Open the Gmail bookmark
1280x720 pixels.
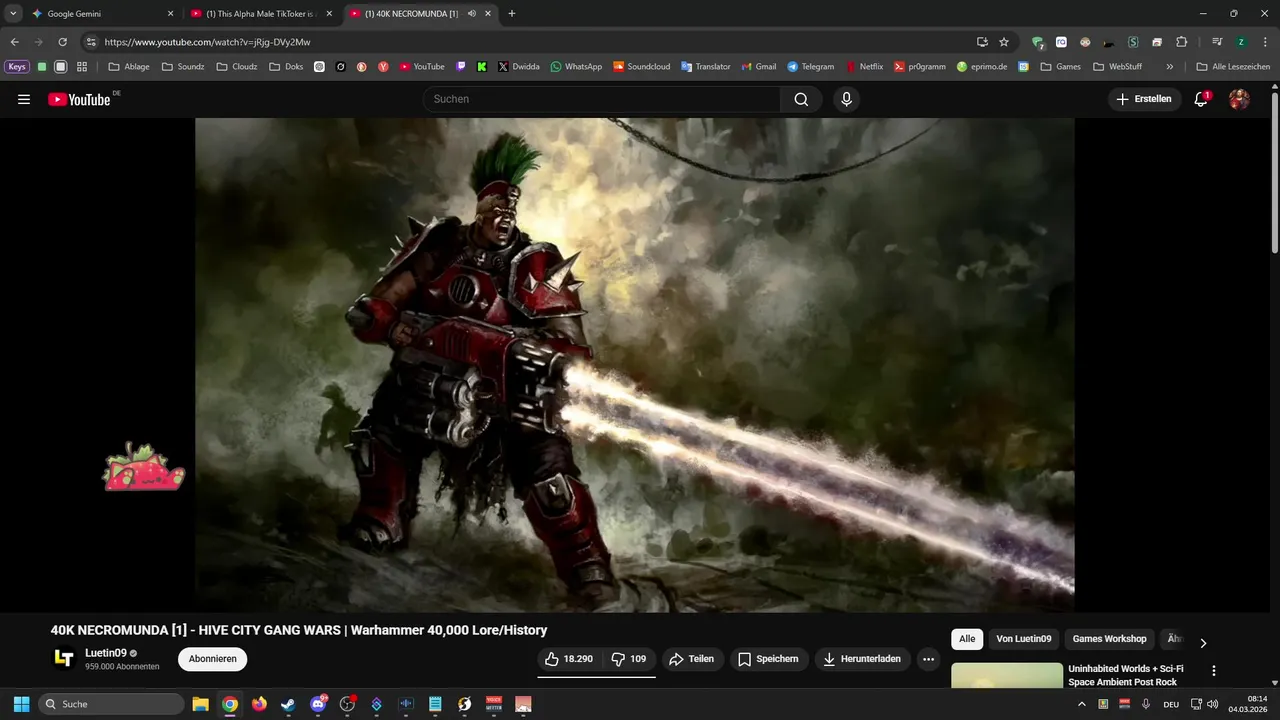758,67
